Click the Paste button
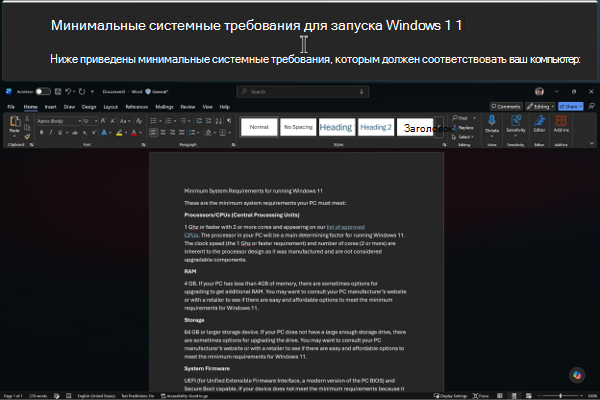This screenshot has height=400, width=600. [x=15, y=125]
